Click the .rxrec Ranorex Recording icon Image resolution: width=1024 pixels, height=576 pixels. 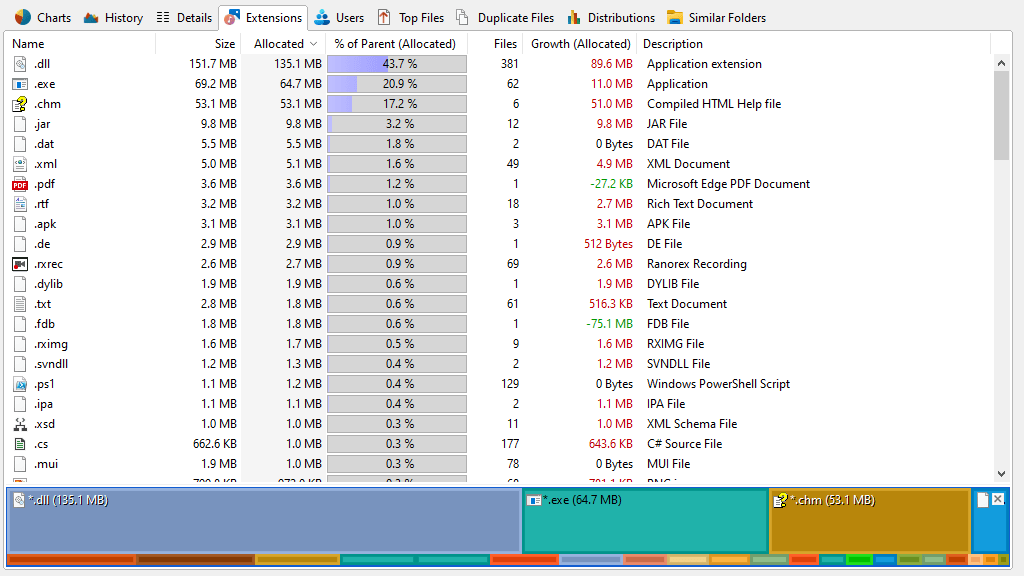pos(20,264)
